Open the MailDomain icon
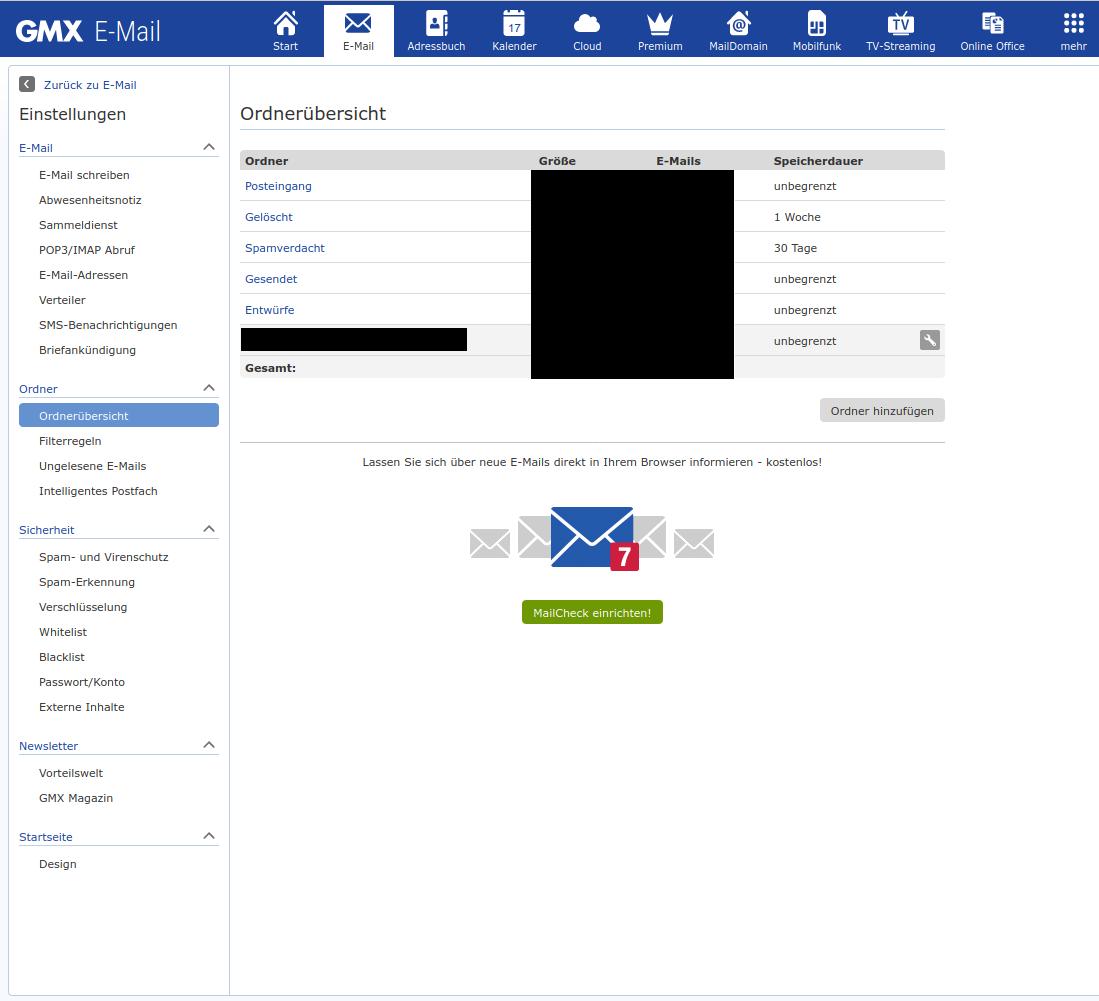Image resolution: width=1099 pixels, height=1001 pixels. (738, 24)
